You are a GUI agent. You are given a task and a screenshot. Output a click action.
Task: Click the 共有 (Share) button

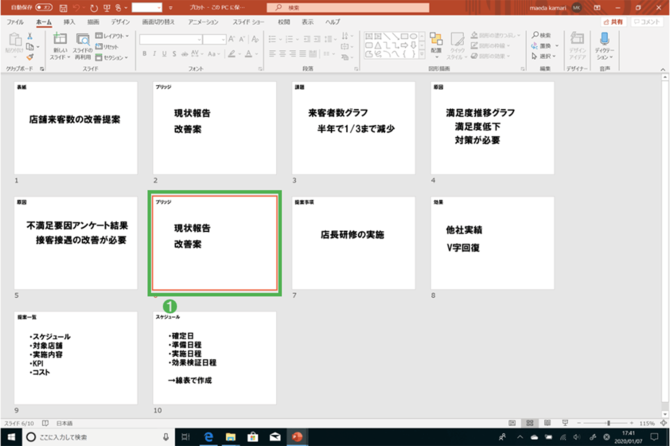point(613,22)
